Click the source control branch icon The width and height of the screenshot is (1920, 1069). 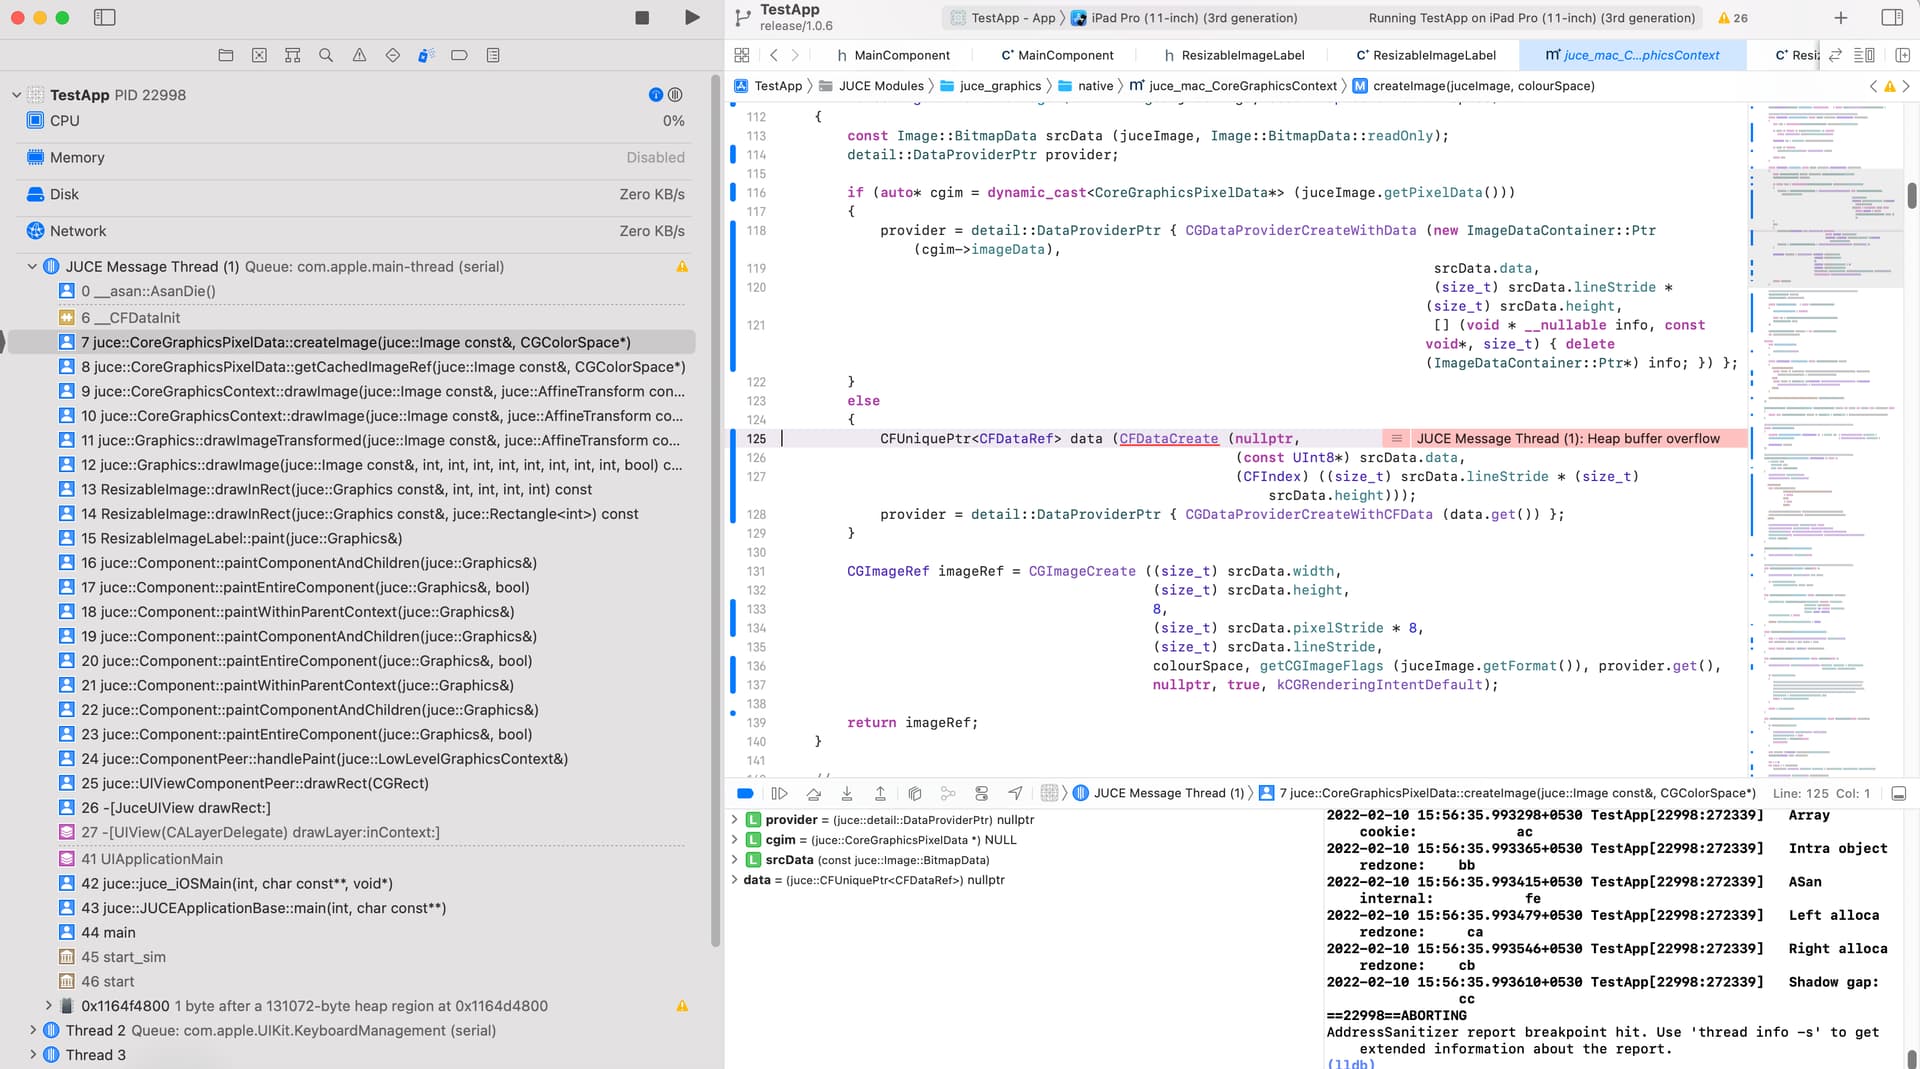click(x=743, y=18)
